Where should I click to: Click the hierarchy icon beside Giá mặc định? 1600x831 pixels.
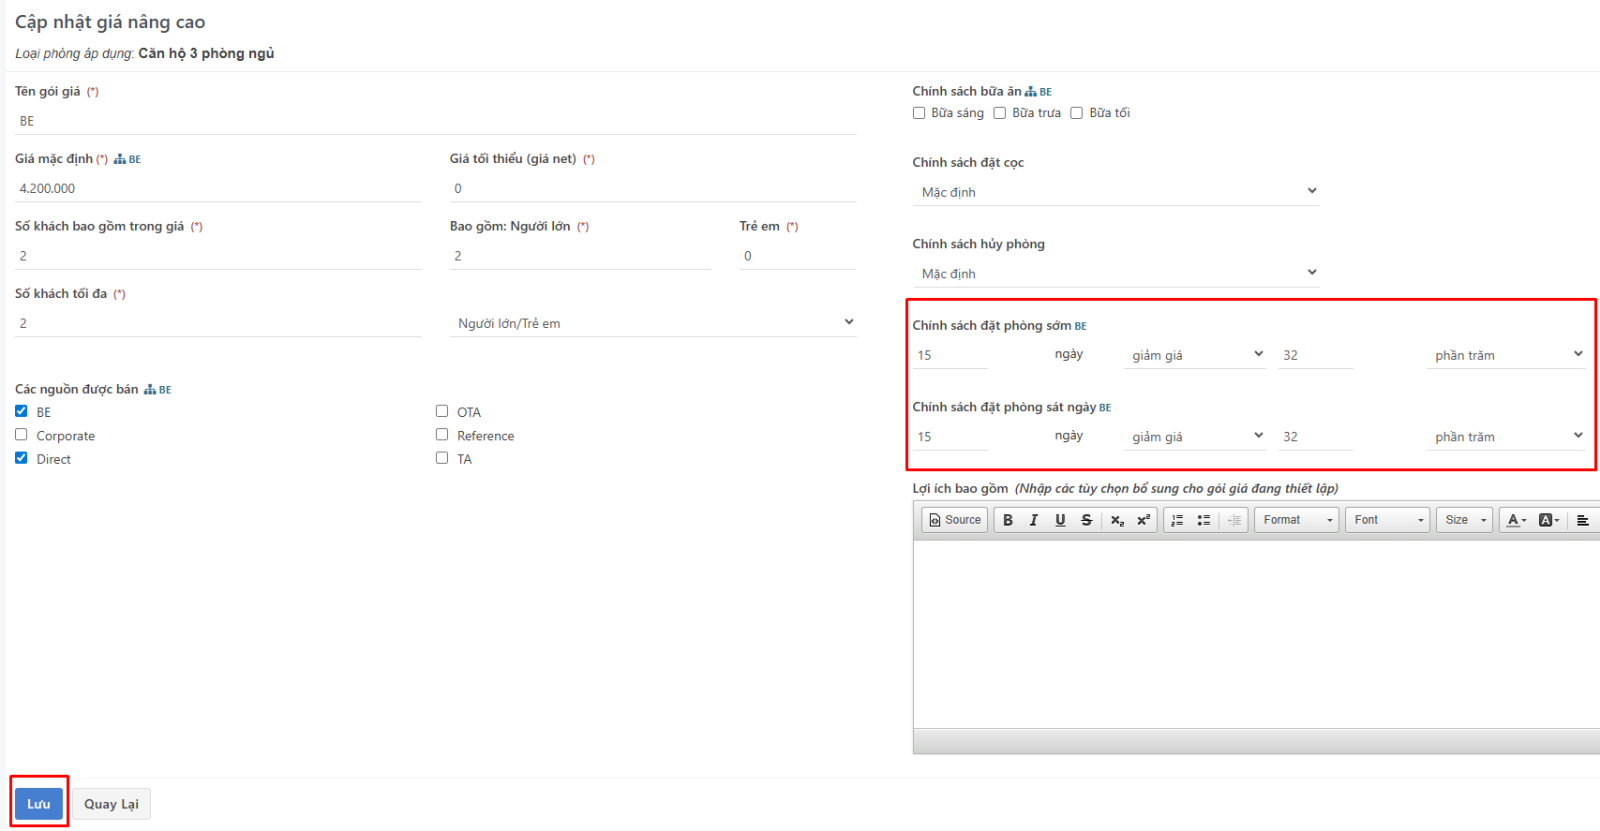(x=120, y=159)
